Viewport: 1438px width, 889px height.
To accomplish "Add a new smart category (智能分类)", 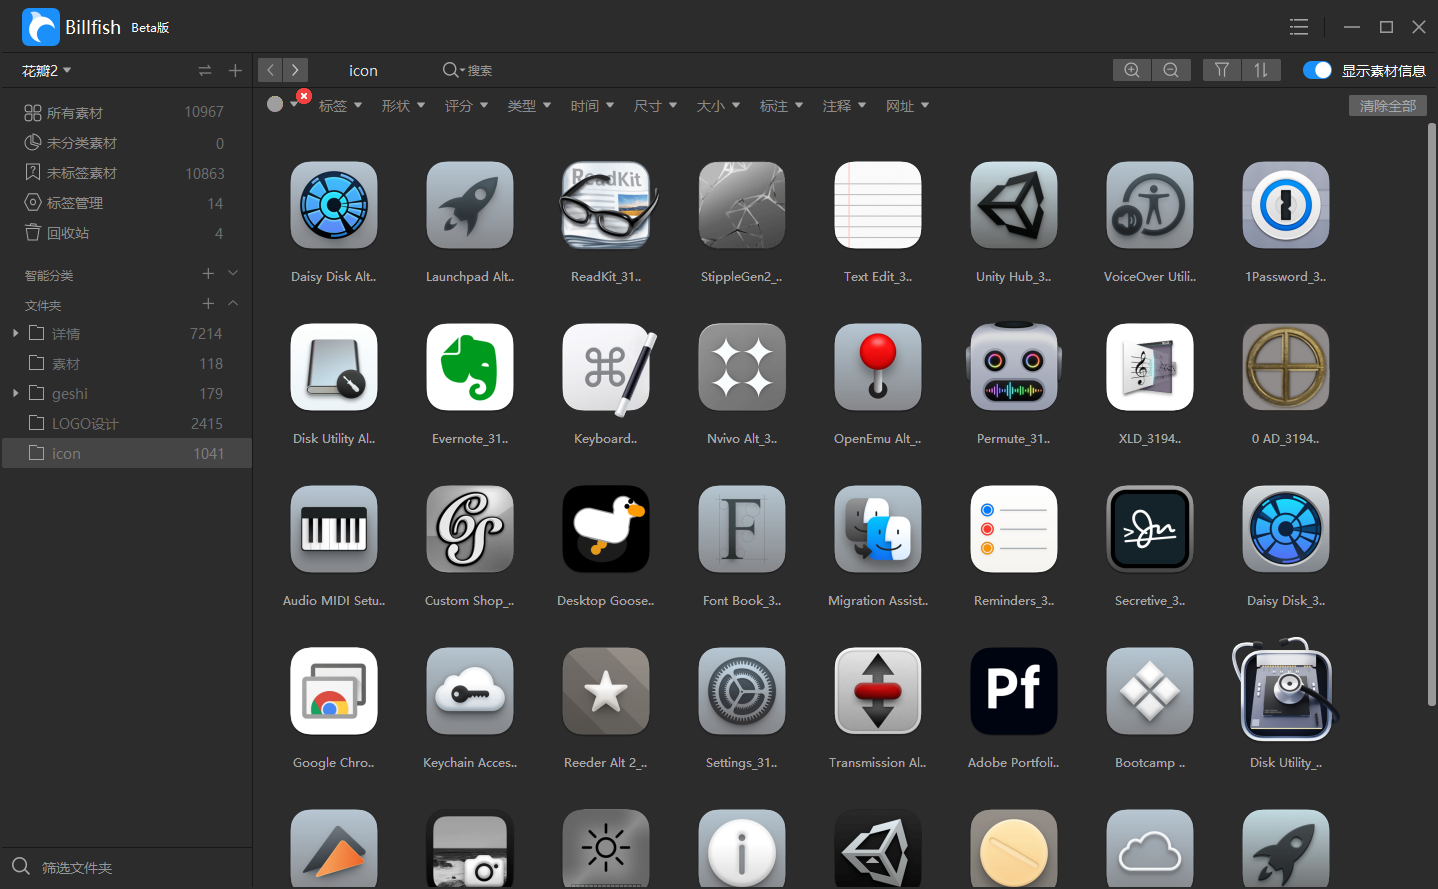I will (208, 273).
